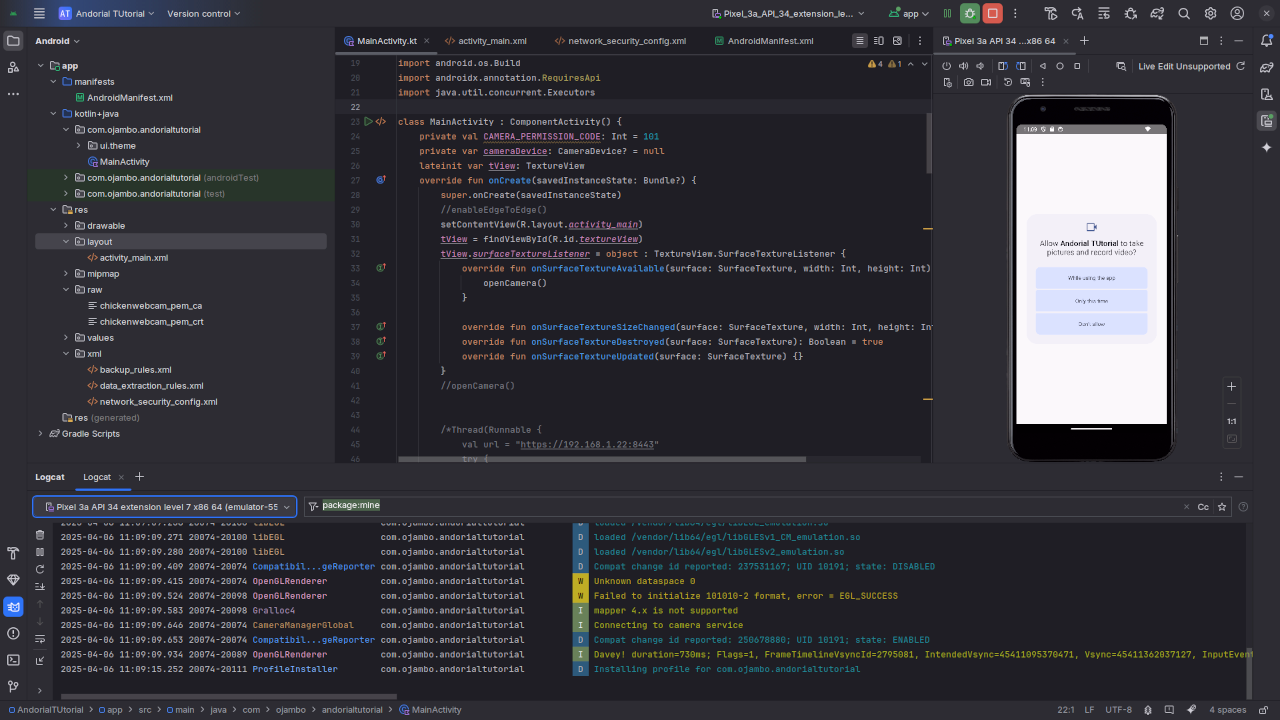1280x720 pixels.
Task: Click the red Stop app button
Action: [x=992, y=13]
